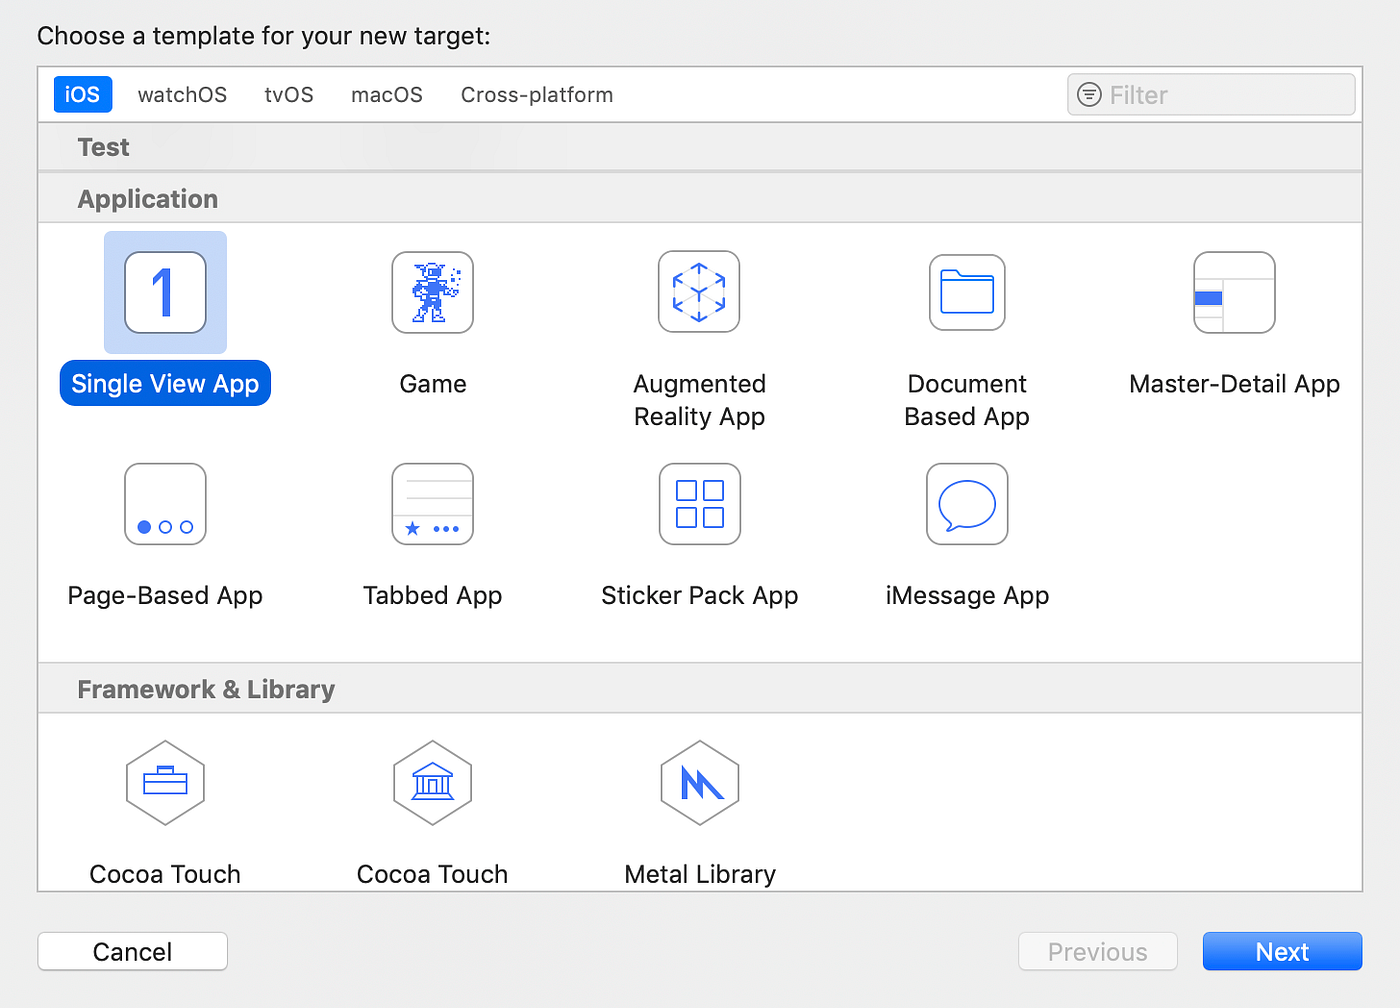The height and width of the screenshot is (1008, 1400).
Task: Select the Sticker Pack App template
Action: (699, 503)
